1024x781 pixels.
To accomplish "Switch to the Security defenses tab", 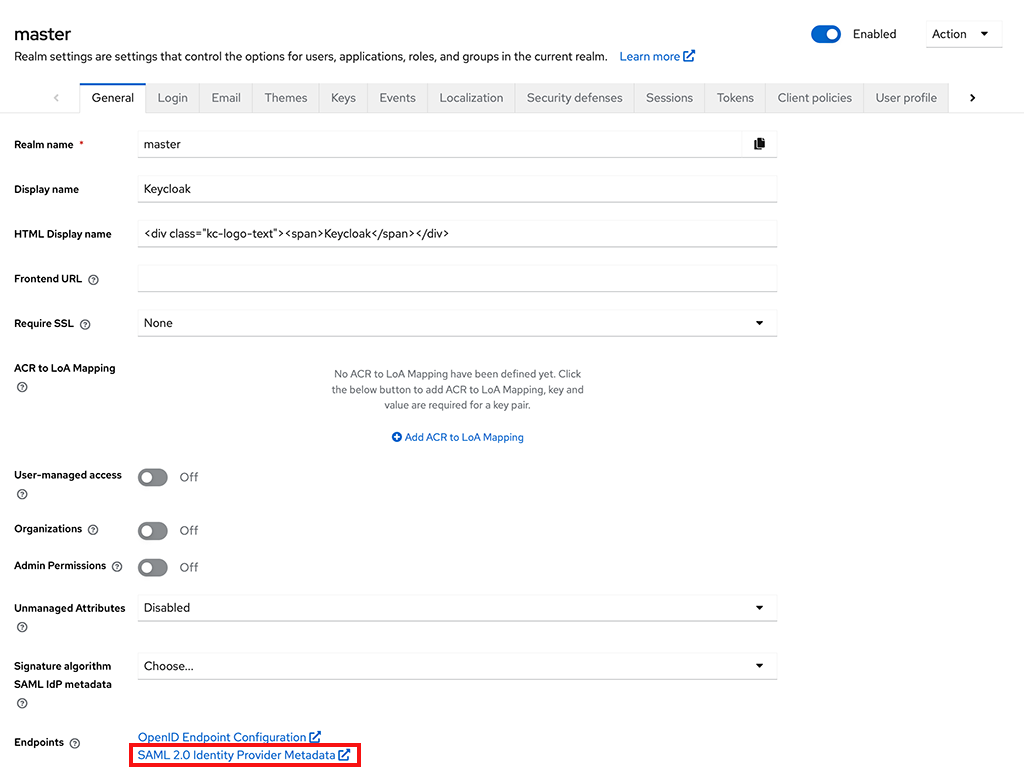I will click(x=574, y=97).
